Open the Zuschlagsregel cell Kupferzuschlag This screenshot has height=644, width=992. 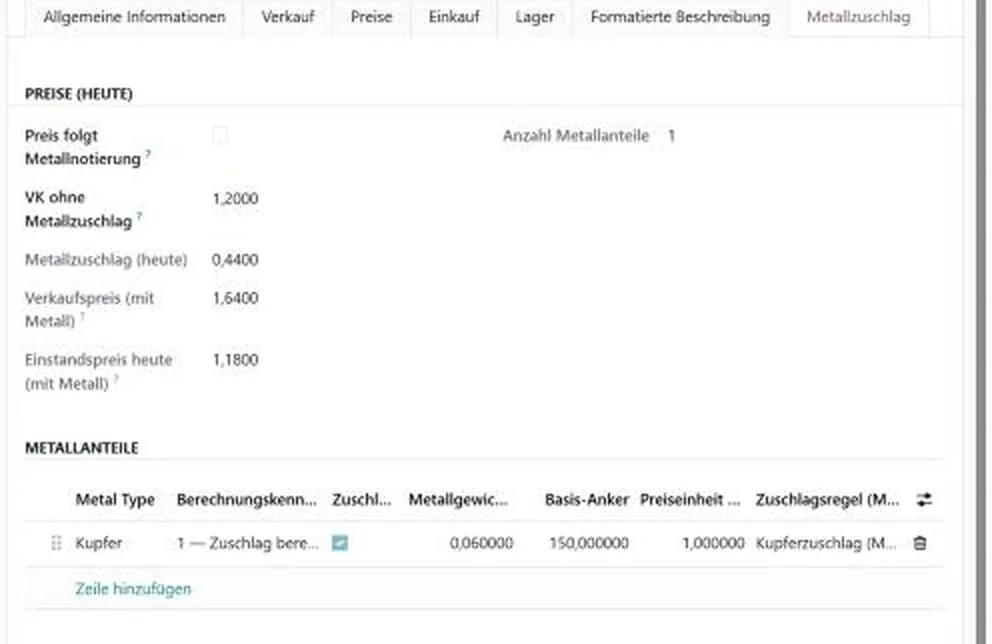pos(826,543)
